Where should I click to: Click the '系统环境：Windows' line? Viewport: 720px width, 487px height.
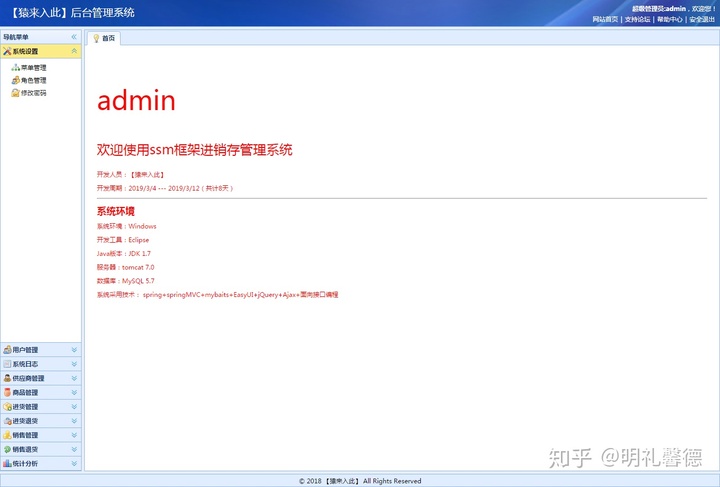126,226
